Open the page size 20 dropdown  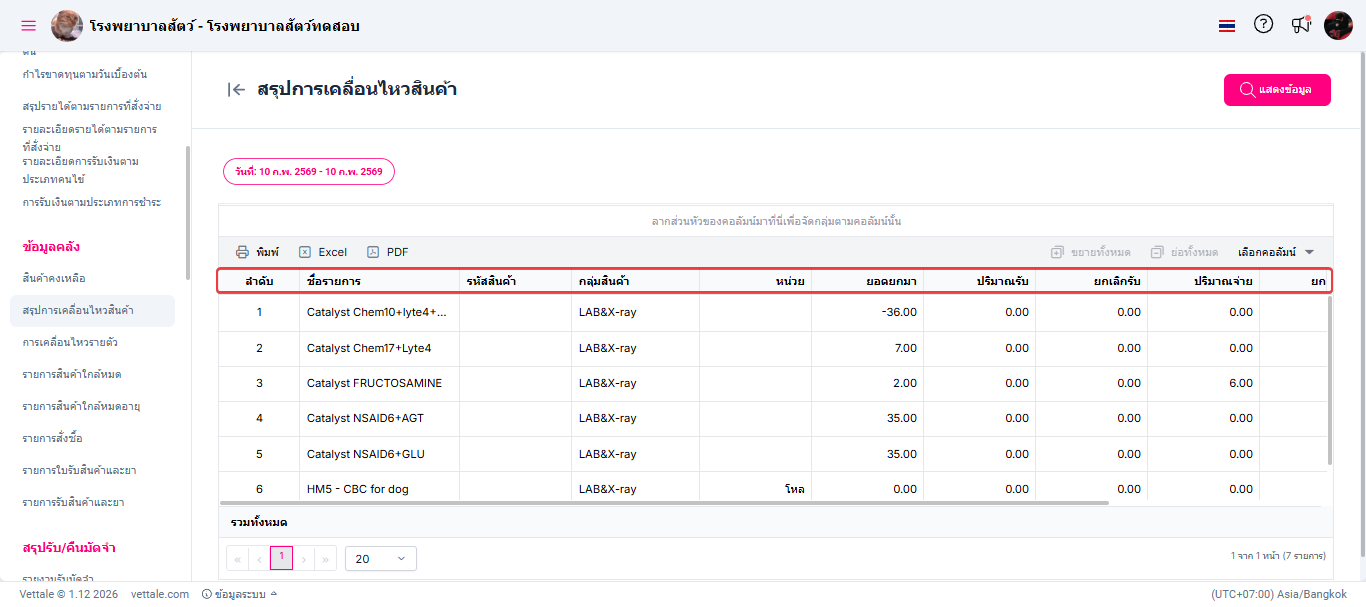point(381,559)
